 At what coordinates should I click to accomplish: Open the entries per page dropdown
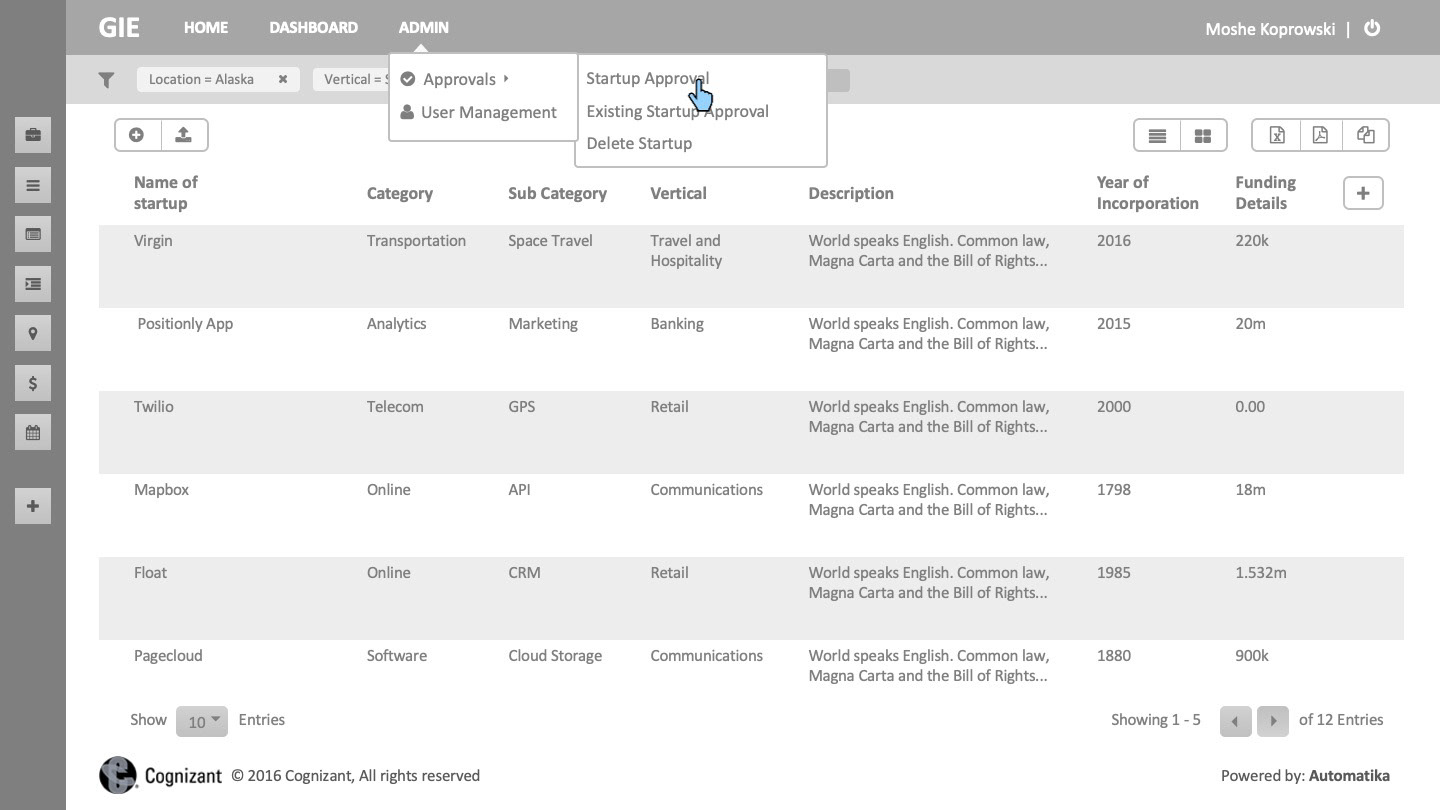pyautogui.click(x=202, y=721)
